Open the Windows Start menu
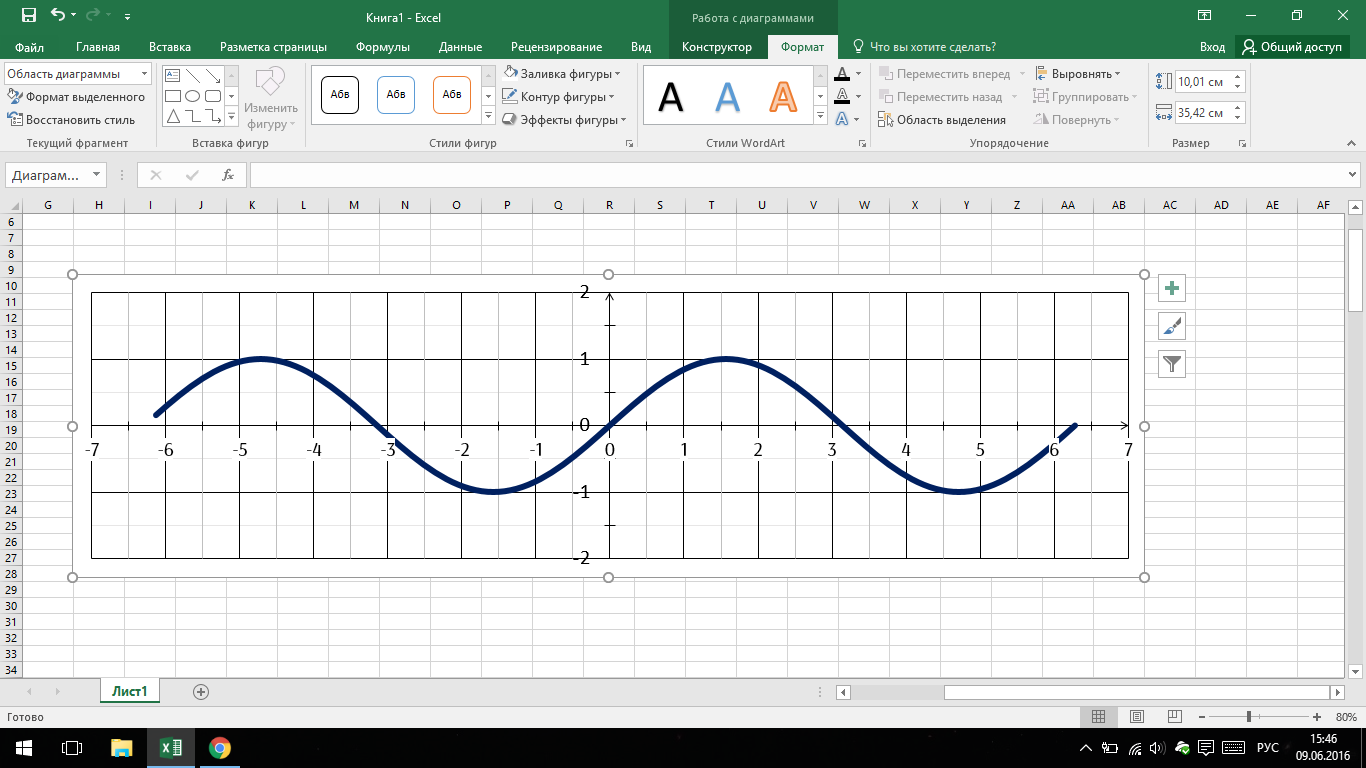 pos(23,747)
